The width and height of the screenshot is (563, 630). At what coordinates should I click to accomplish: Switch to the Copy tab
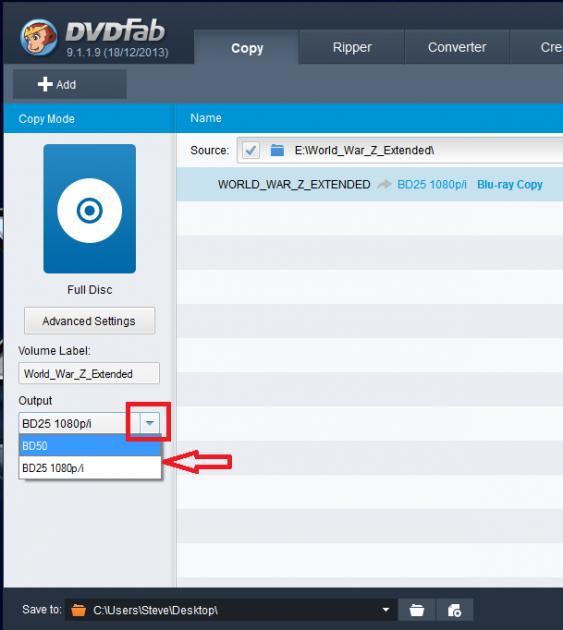click(x=247, y=47)
